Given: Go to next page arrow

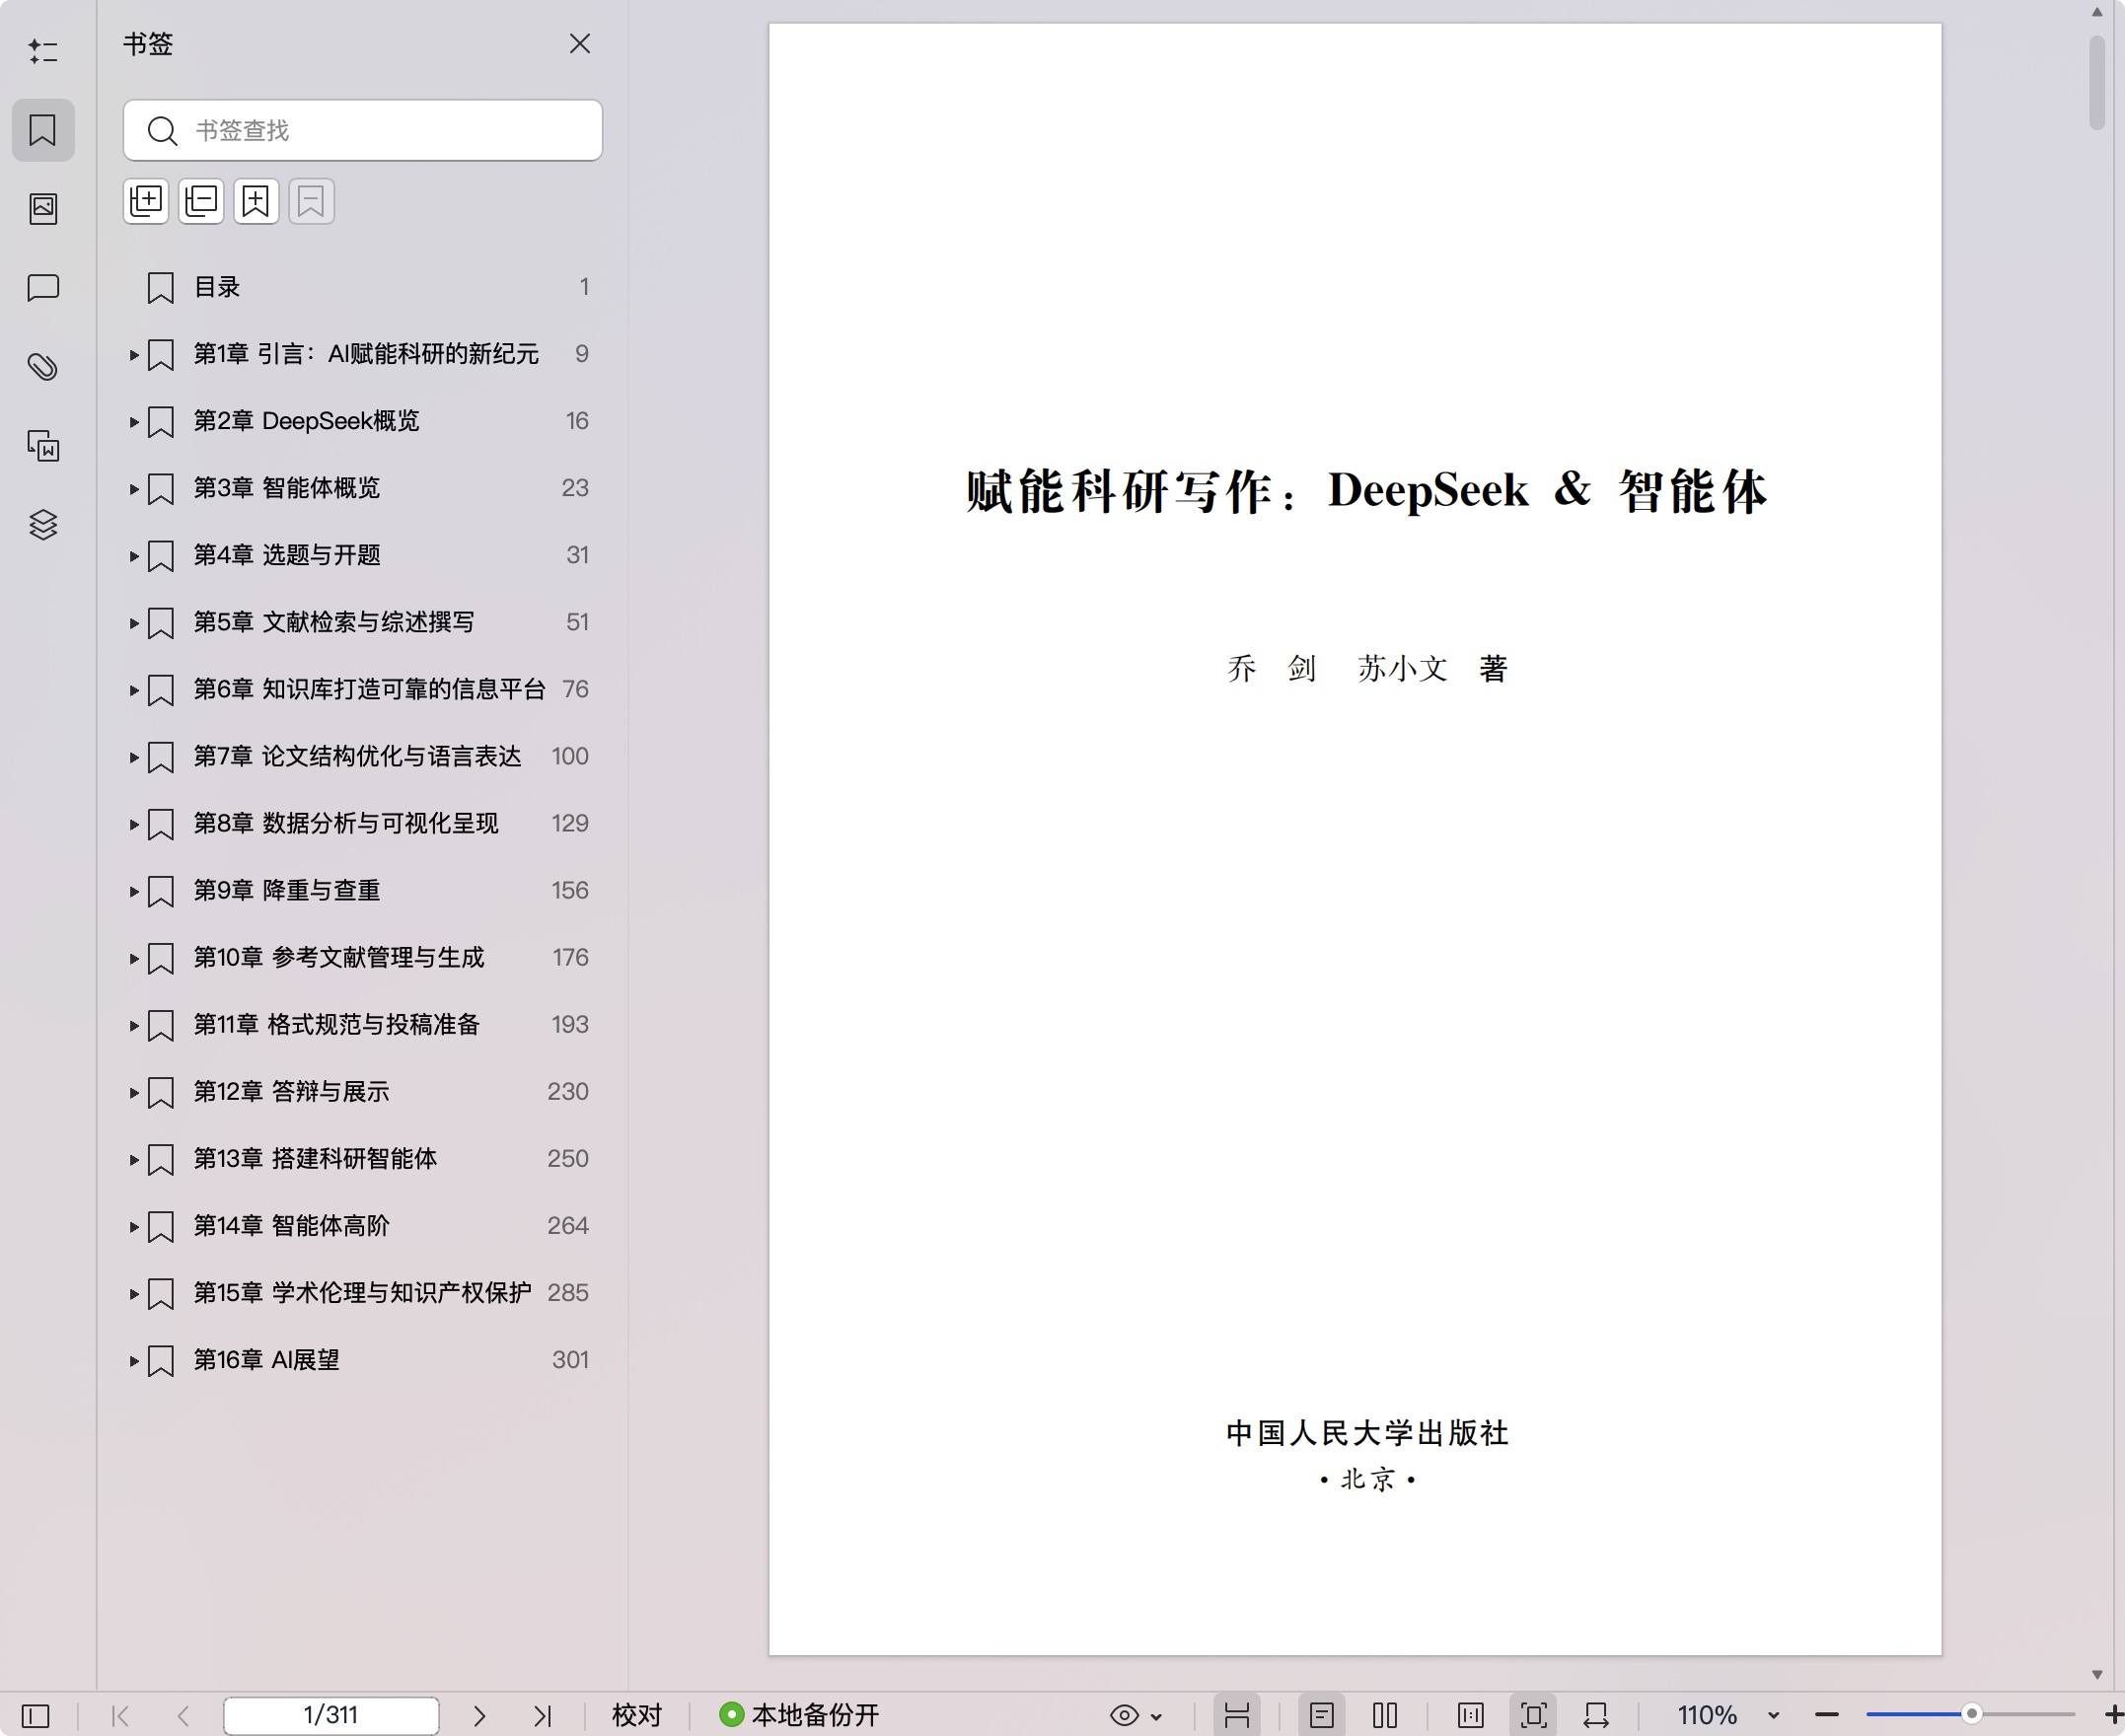Looking at the screenshot, I should click(x=480, y=1716).
